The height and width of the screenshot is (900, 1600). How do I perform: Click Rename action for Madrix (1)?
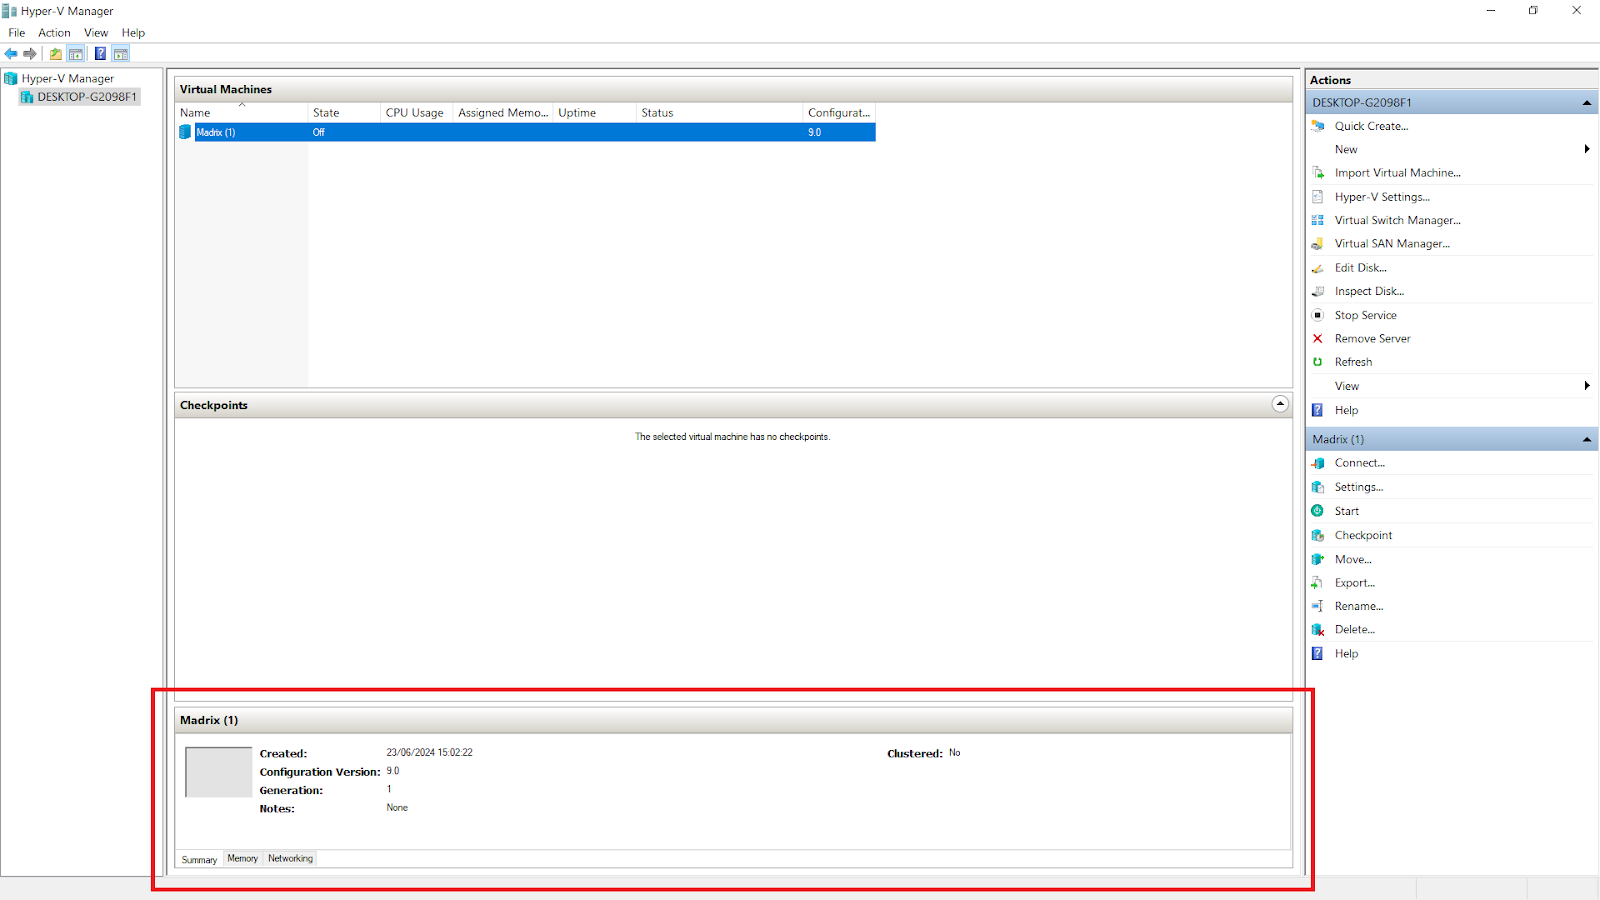point(1359,606)
